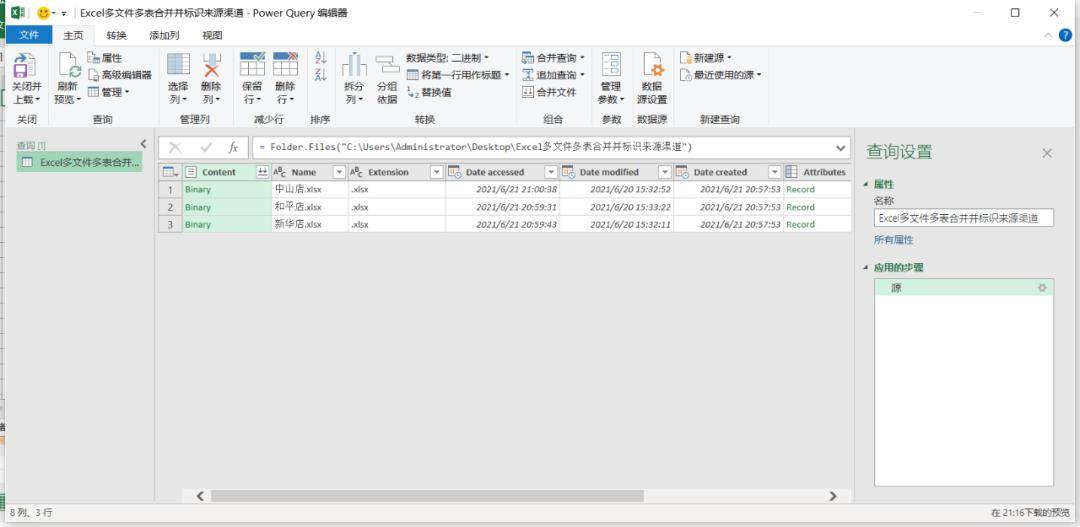Open the Extension column filter dropdown
This screenshot has height=527, width=1080.
[x=437, y=172]
